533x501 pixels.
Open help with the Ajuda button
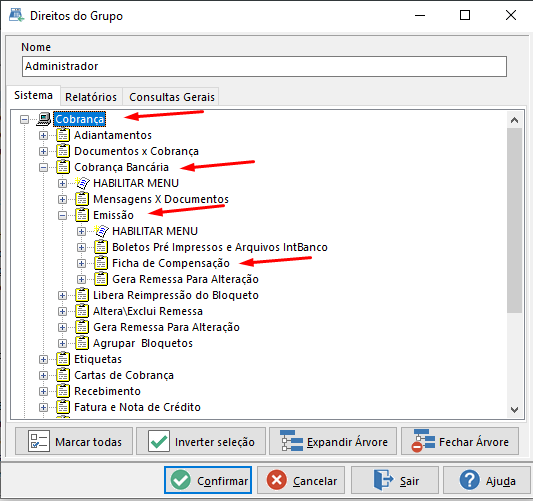pyautogui.click(x=487, y=480)
